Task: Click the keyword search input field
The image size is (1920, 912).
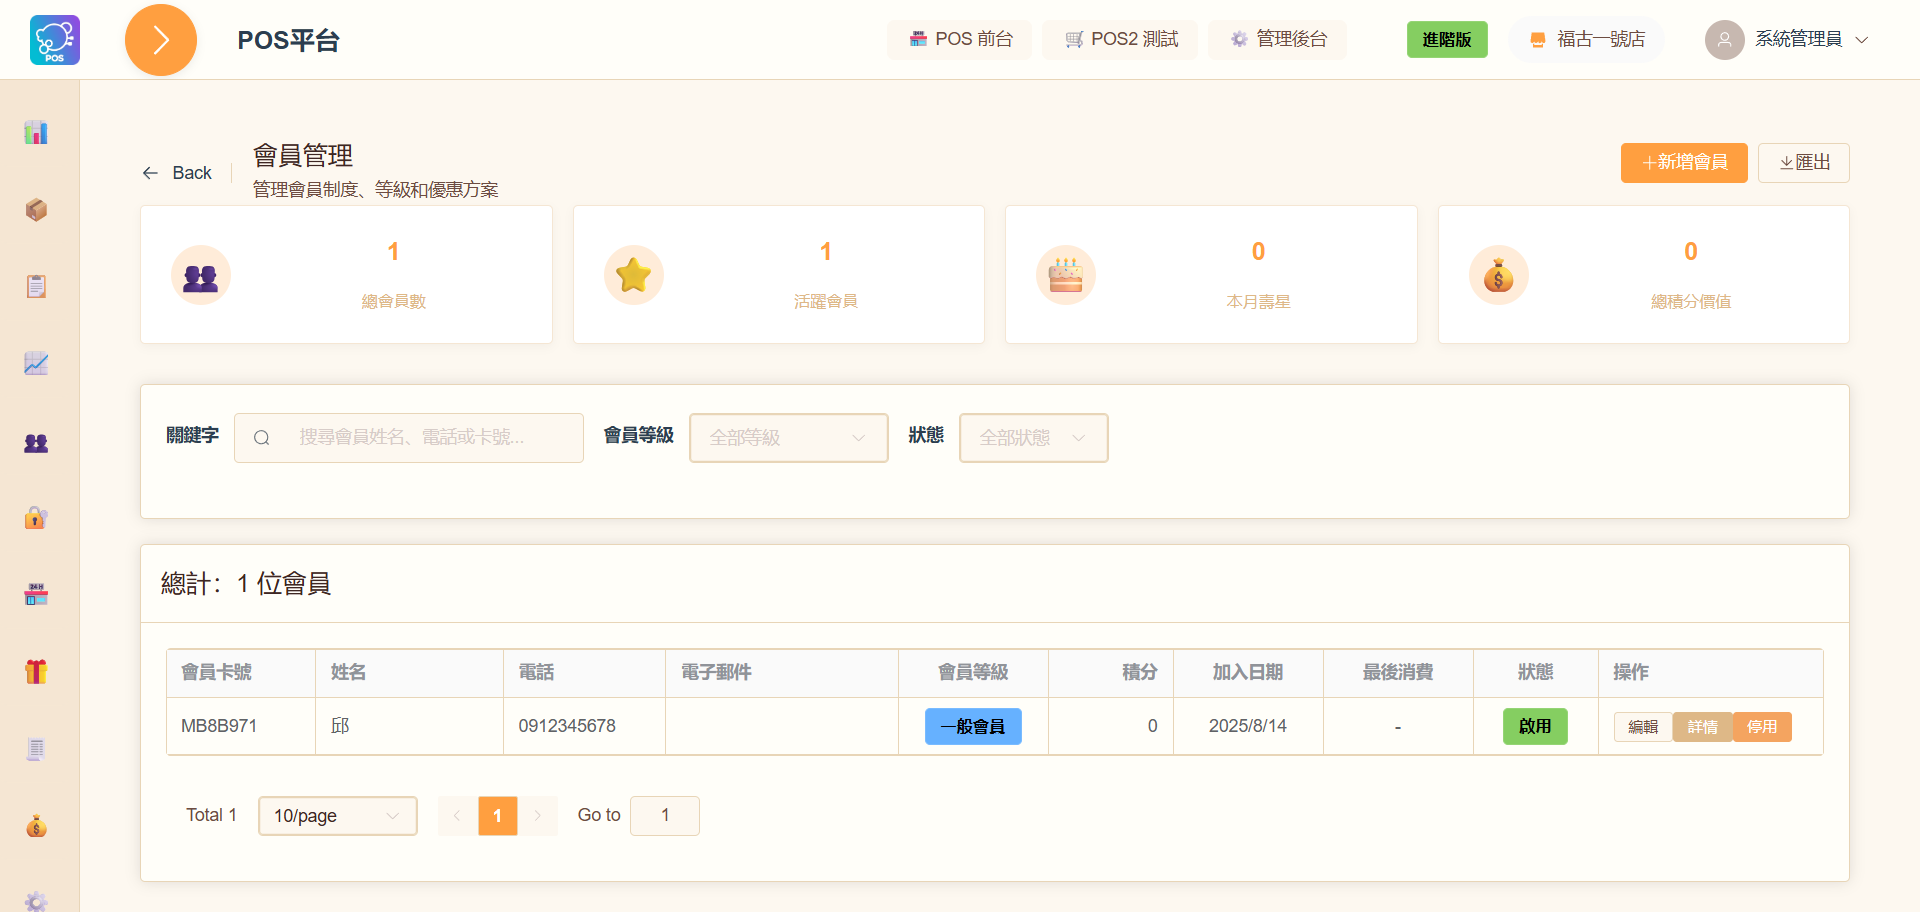Action: pos(408,437)
